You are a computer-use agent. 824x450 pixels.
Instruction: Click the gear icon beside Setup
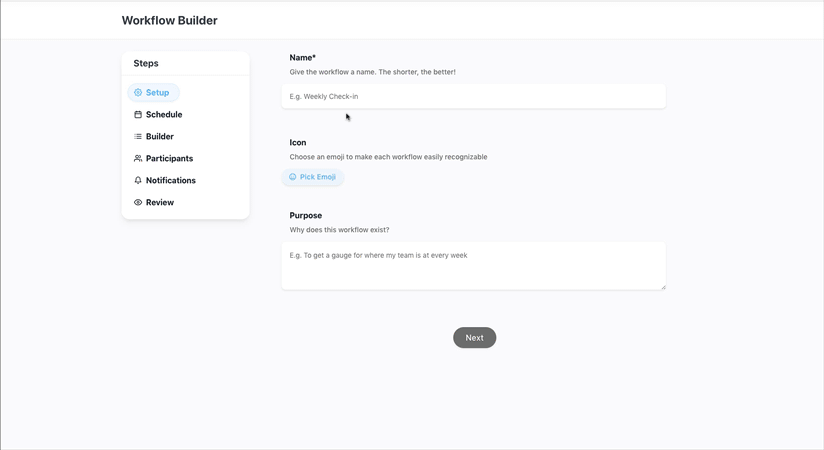point(138,93)
